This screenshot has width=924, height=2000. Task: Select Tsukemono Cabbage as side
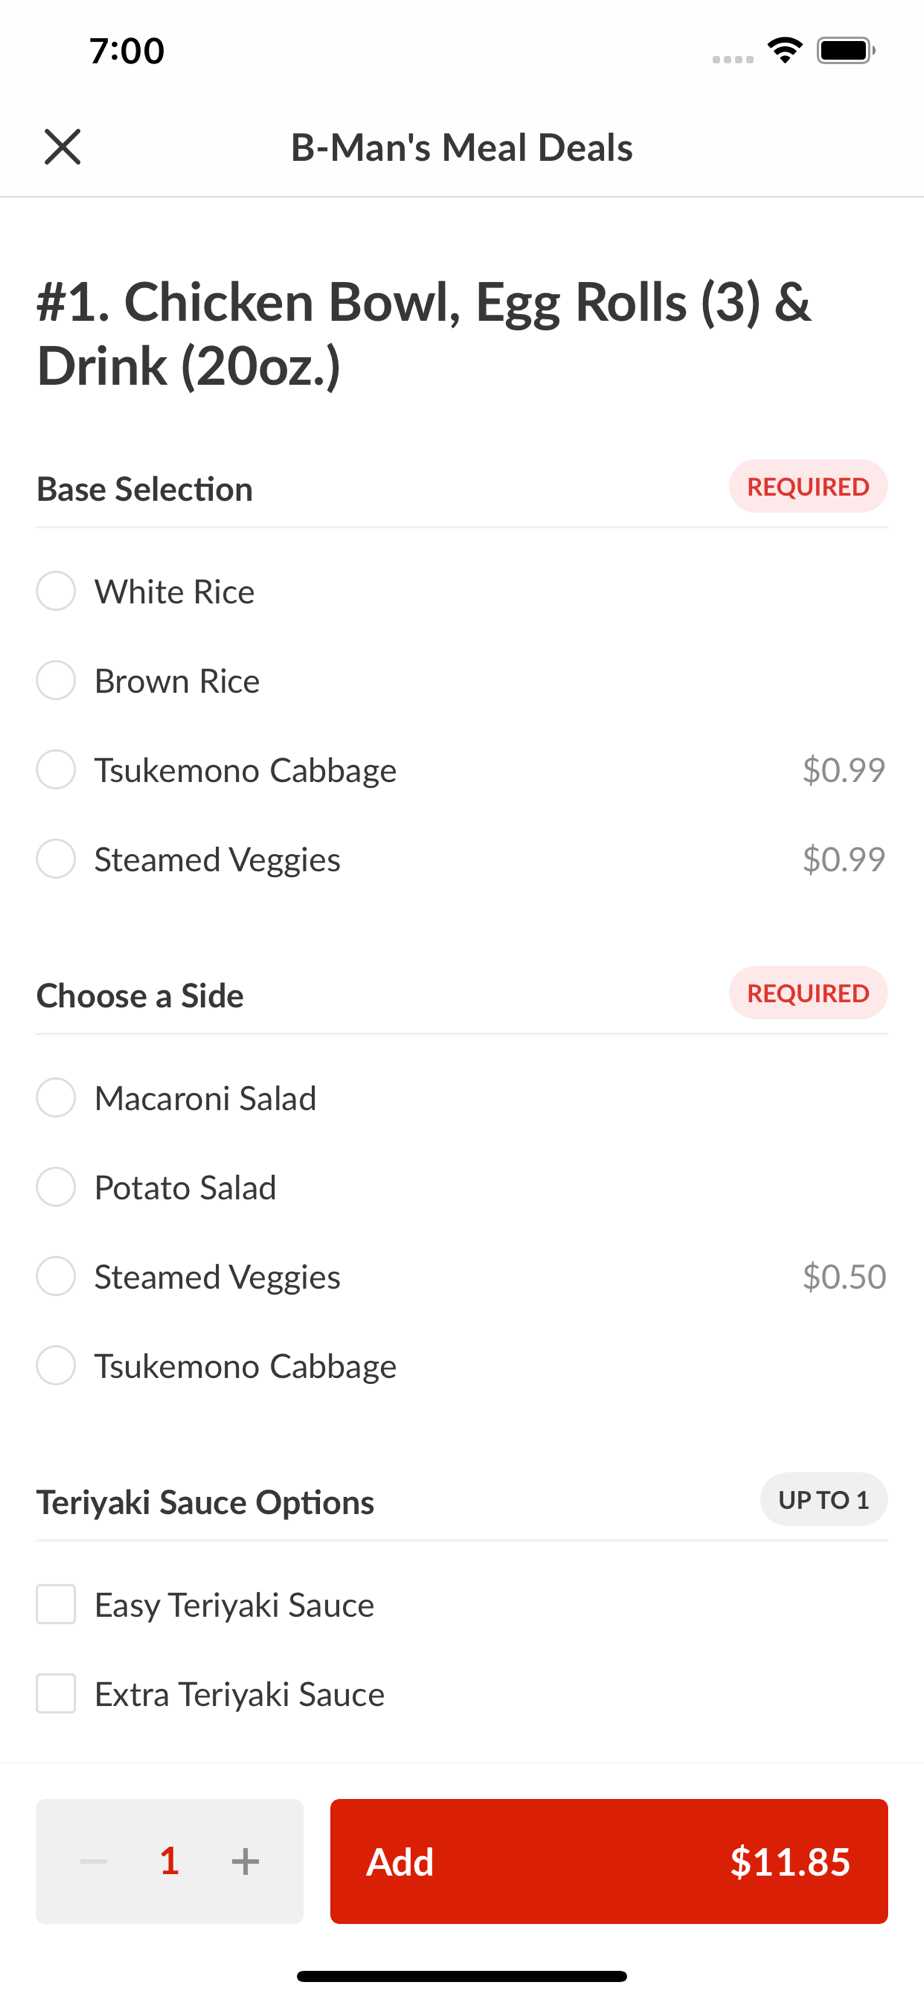click(x=56, y=1366)
